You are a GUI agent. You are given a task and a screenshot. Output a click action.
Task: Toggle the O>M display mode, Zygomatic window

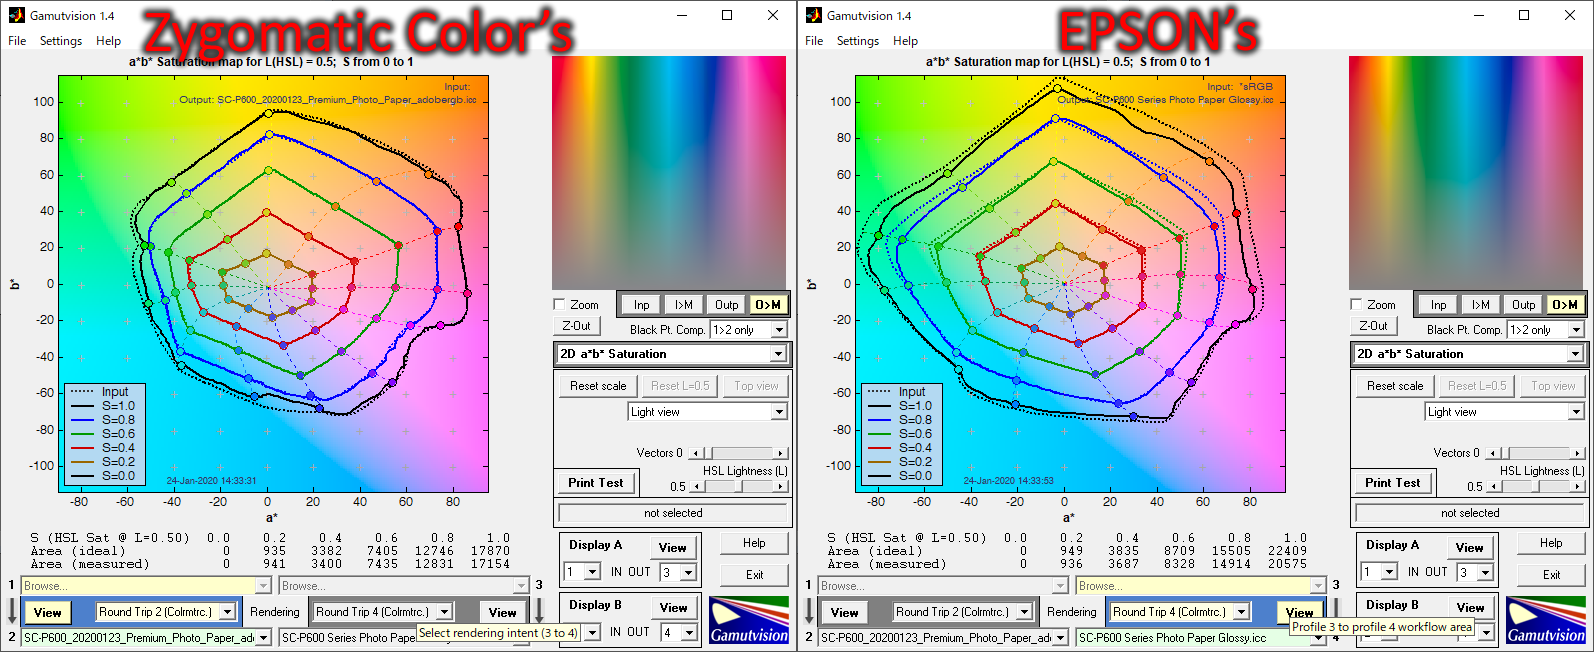tap(768, 305)
